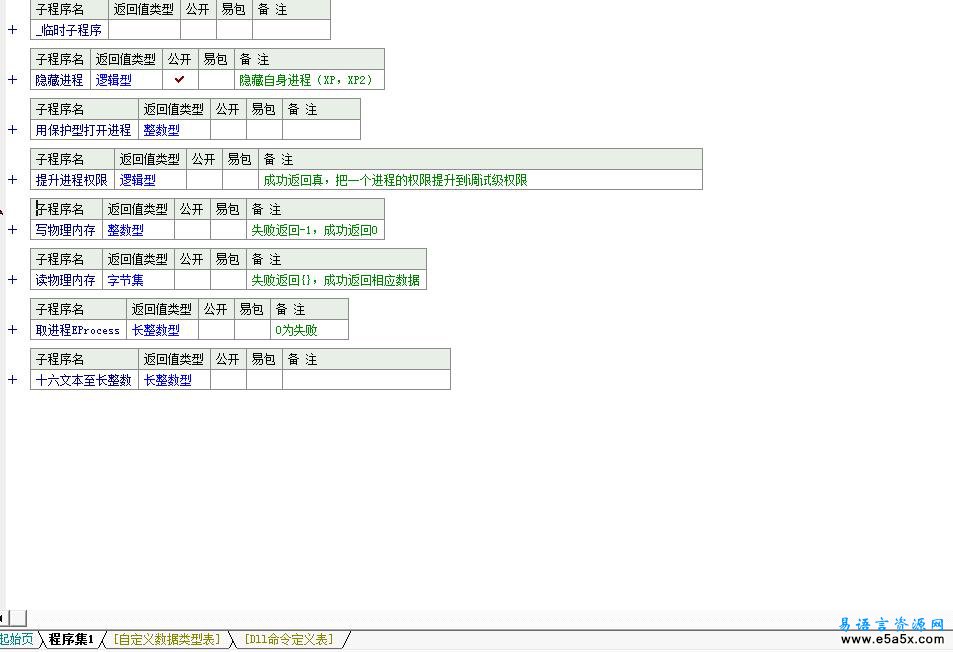The width and height of the screenshot is (953, 652).
Task: Click the remark 失败返回{},成功返回相应数据
Action: click(335, 280)
